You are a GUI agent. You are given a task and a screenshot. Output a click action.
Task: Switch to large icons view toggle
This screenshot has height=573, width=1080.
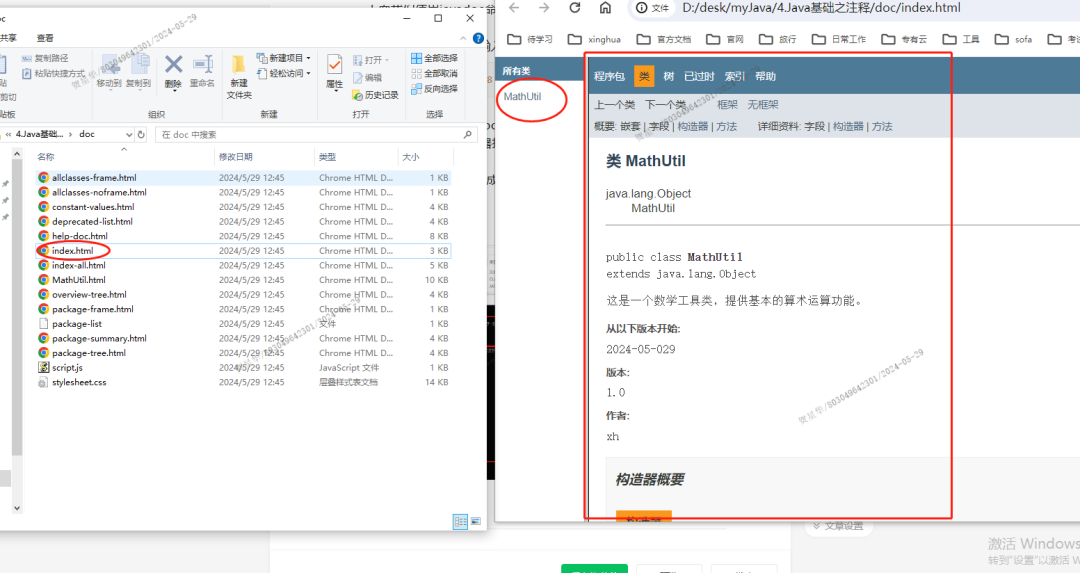(474, 521)
